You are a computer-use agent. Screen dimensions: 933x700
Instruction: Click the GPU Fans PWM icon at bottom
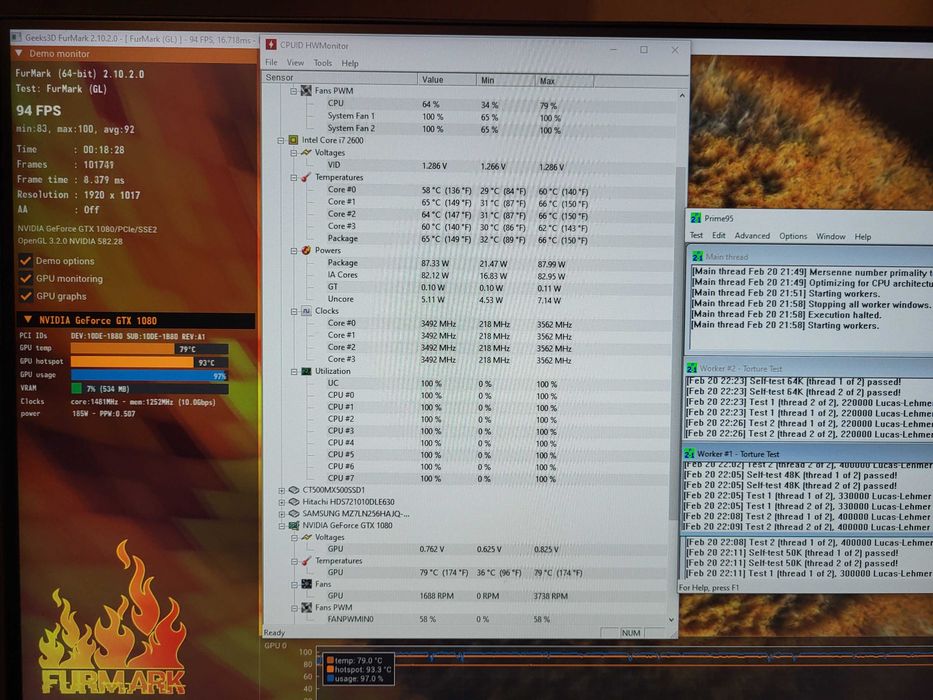tap(306, 607)
